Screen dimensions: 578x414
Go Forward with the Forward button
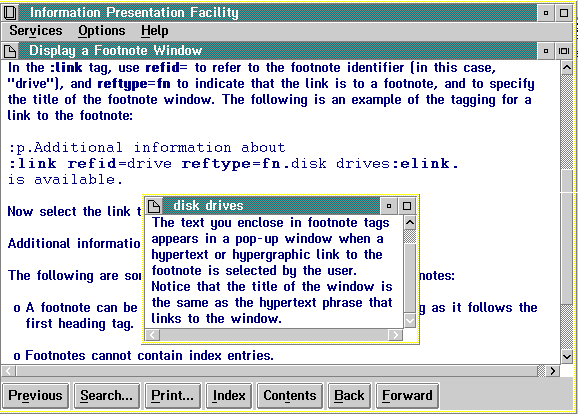(x=407, y=396)
